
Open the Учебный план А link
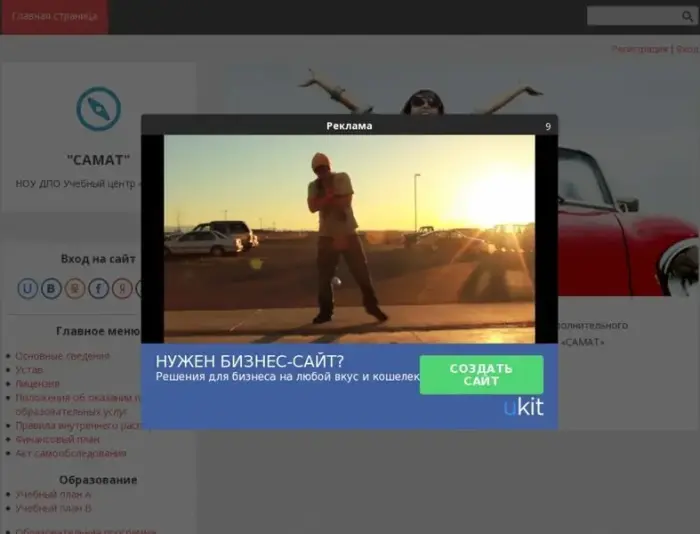pyautogui.click(x=53, y=494)
